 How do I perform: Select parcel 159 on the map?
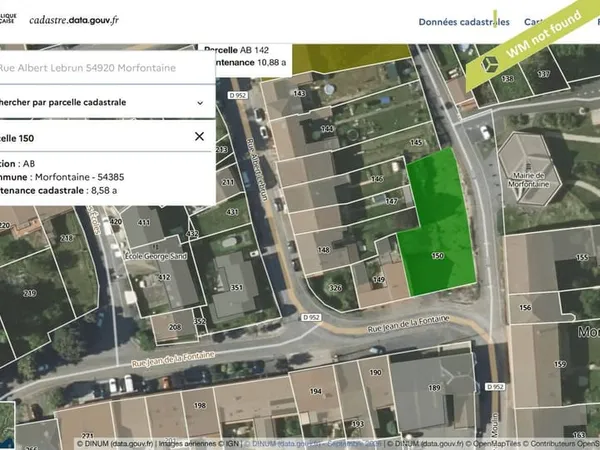click(560, 364)
